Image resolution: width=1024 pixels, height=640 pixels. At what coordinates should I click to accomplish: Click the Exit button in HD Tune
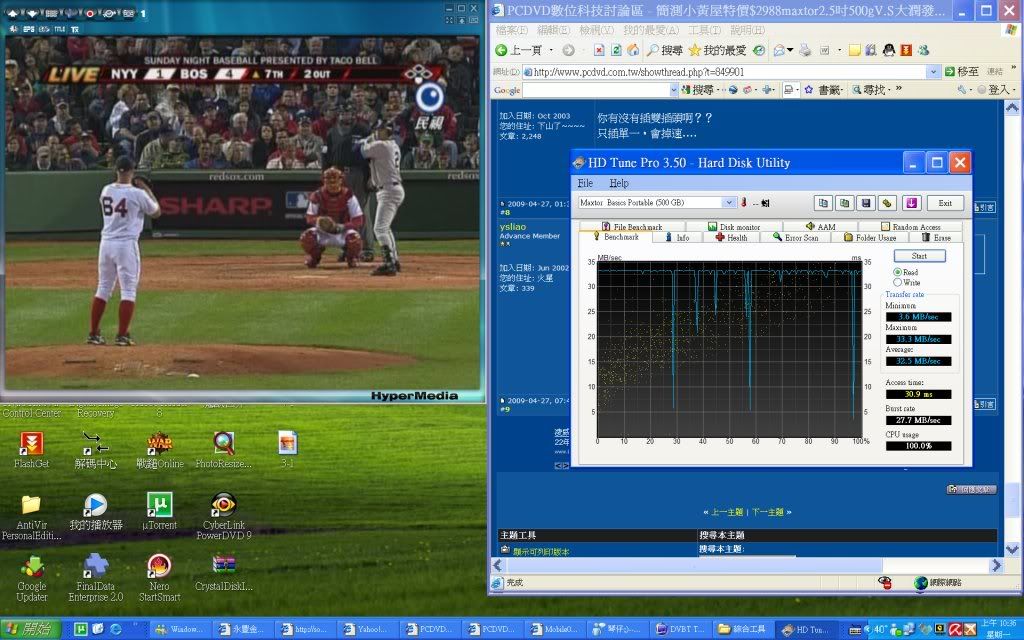pyautogui.click(x=945, y=203)
